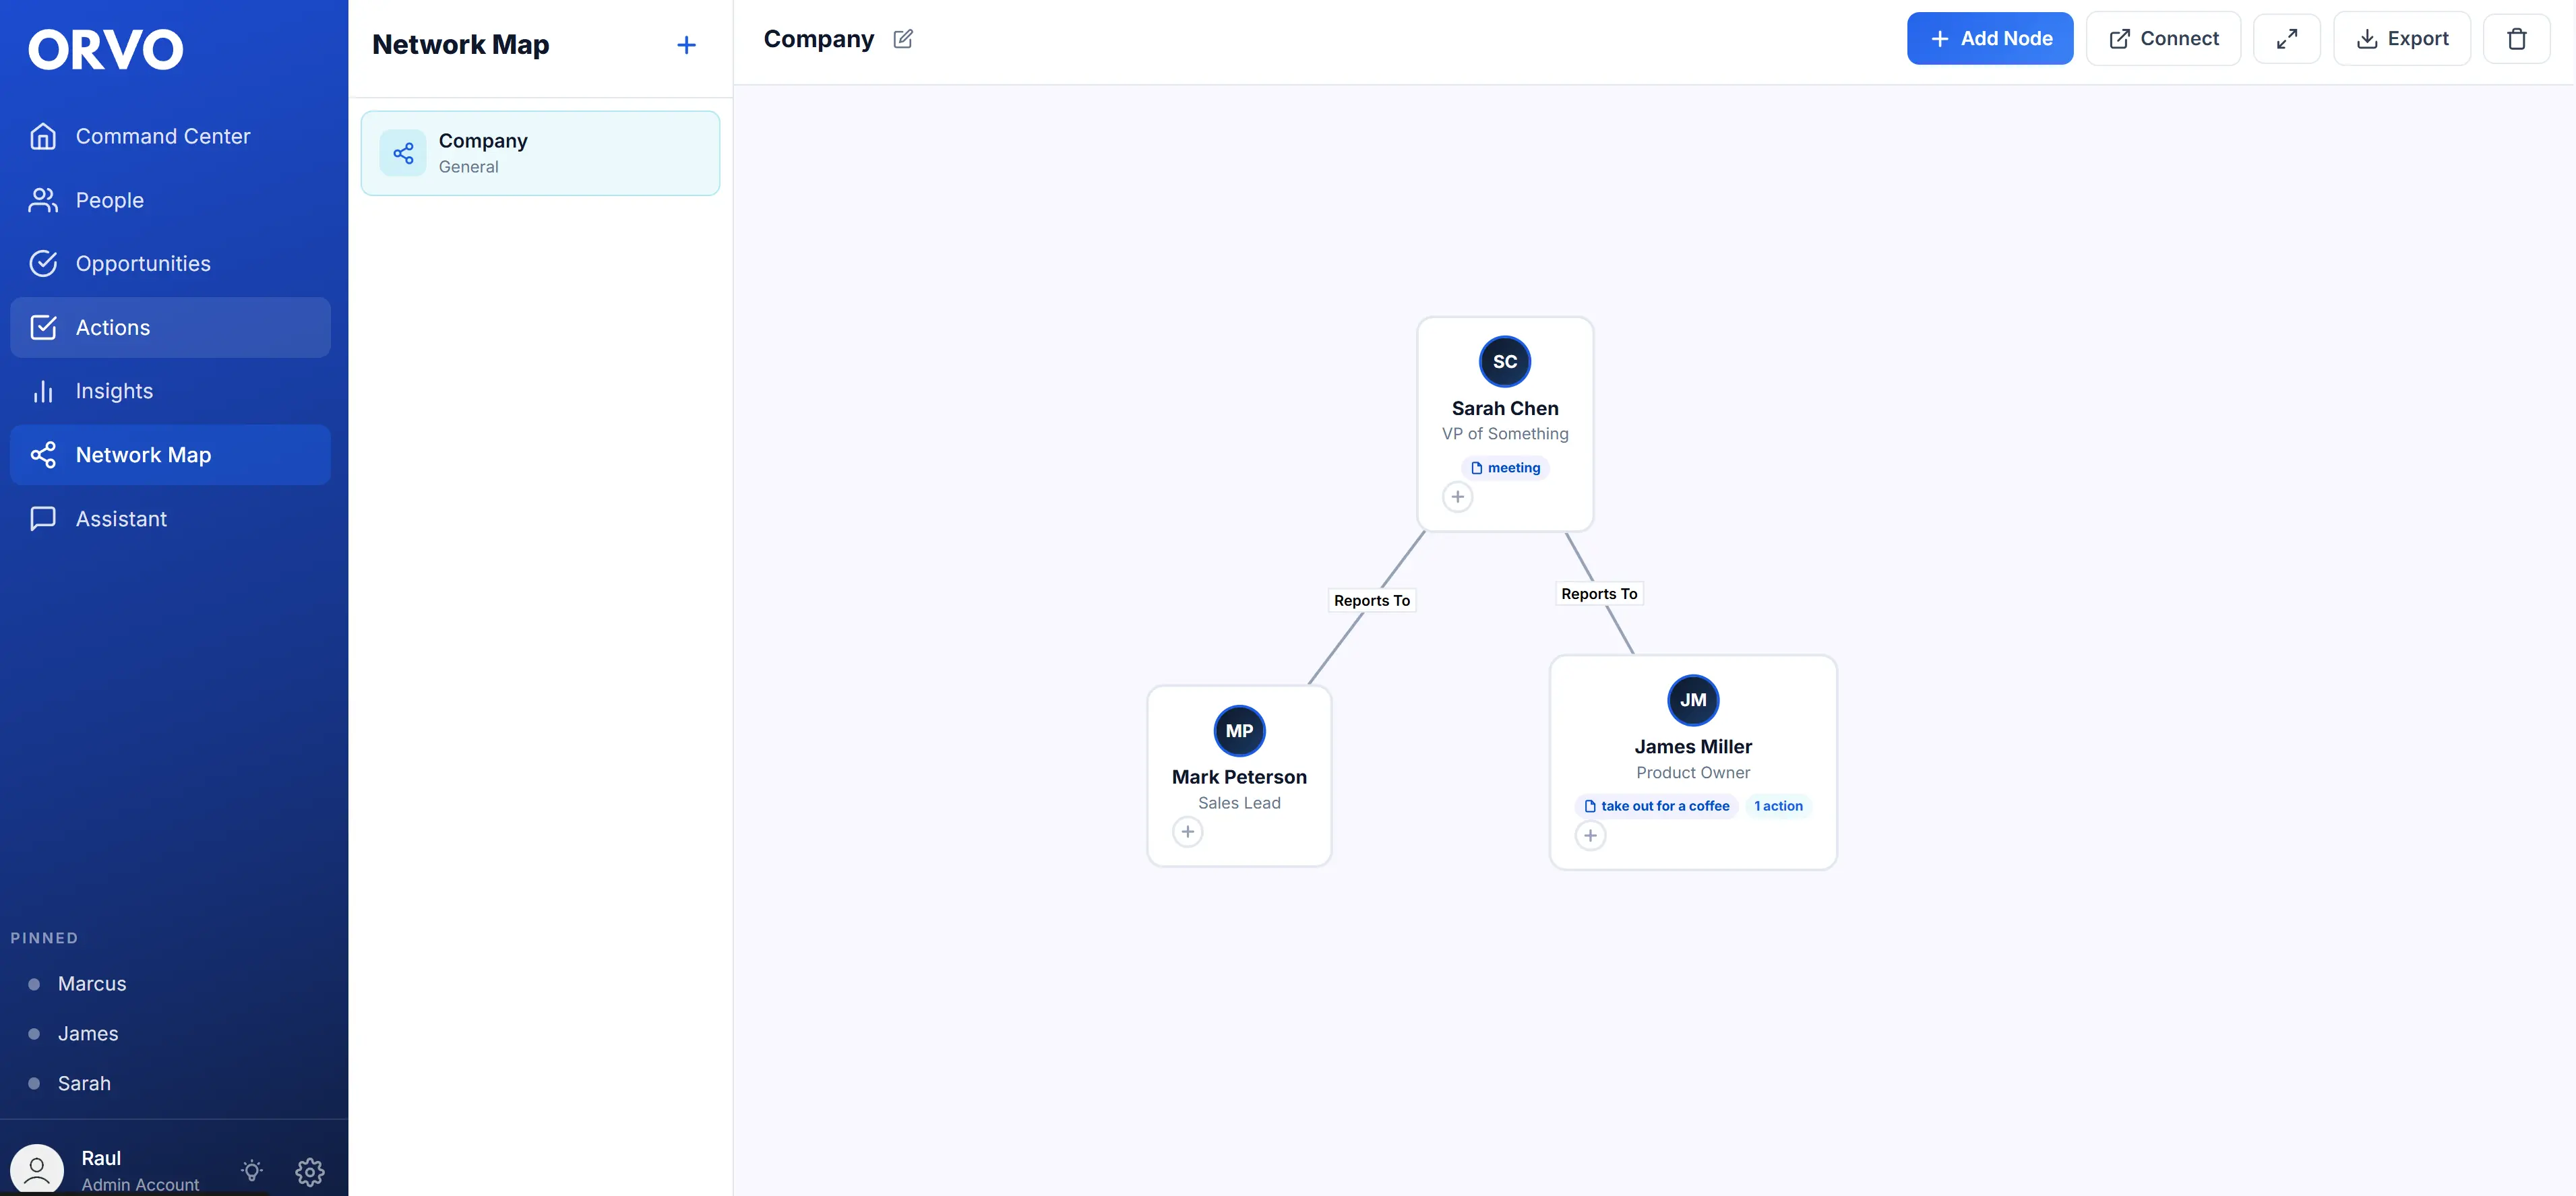Click the edit pencil next to Company title
The height and width of the screenshot is (1196, 2576).
(904, 38)
